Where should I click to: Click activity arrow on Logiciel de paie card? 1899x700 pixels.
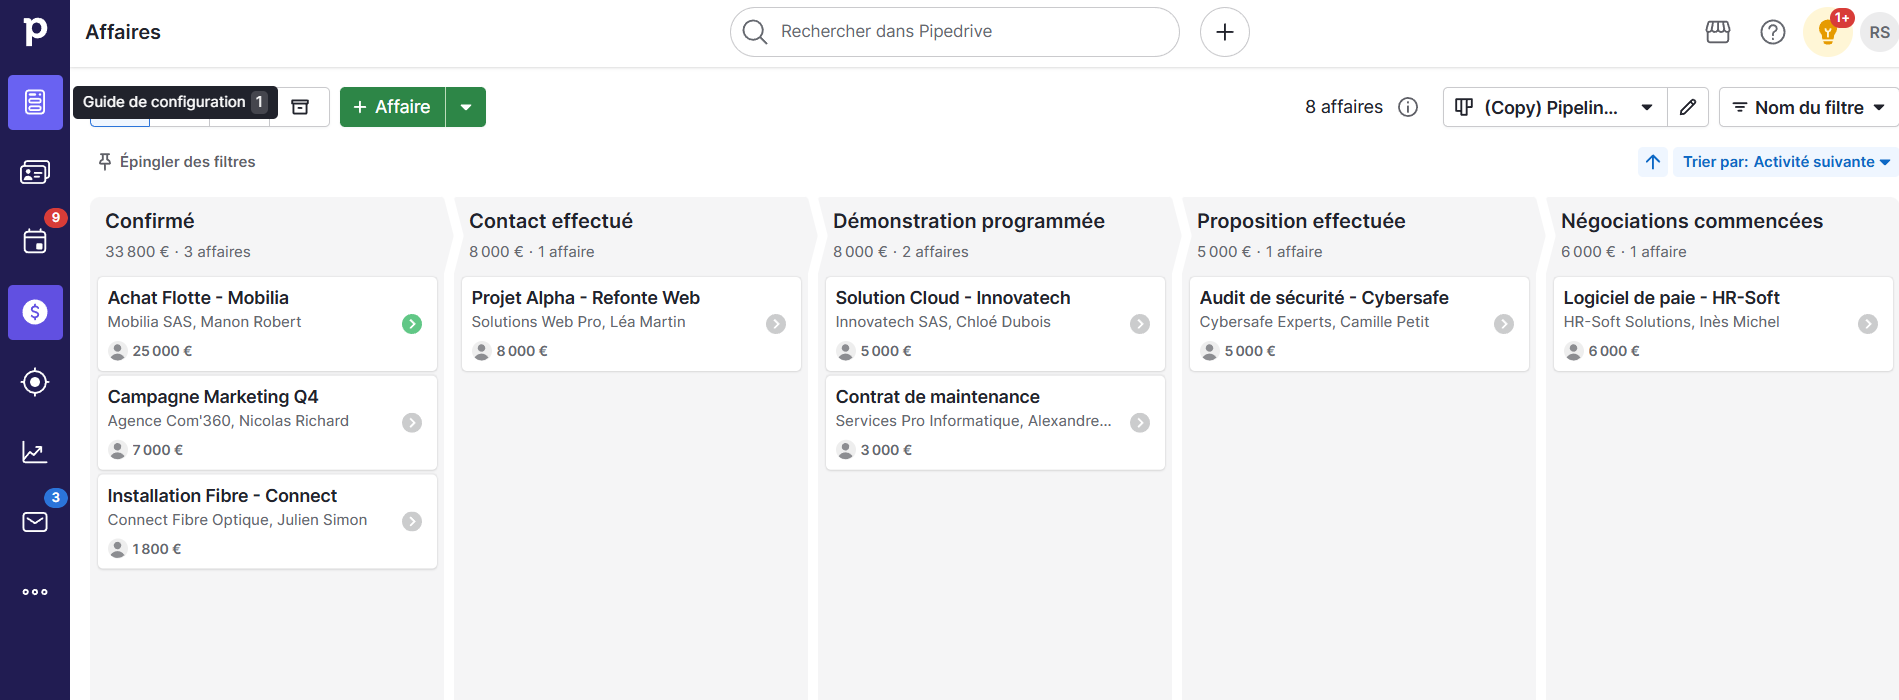click(1868, 324)
